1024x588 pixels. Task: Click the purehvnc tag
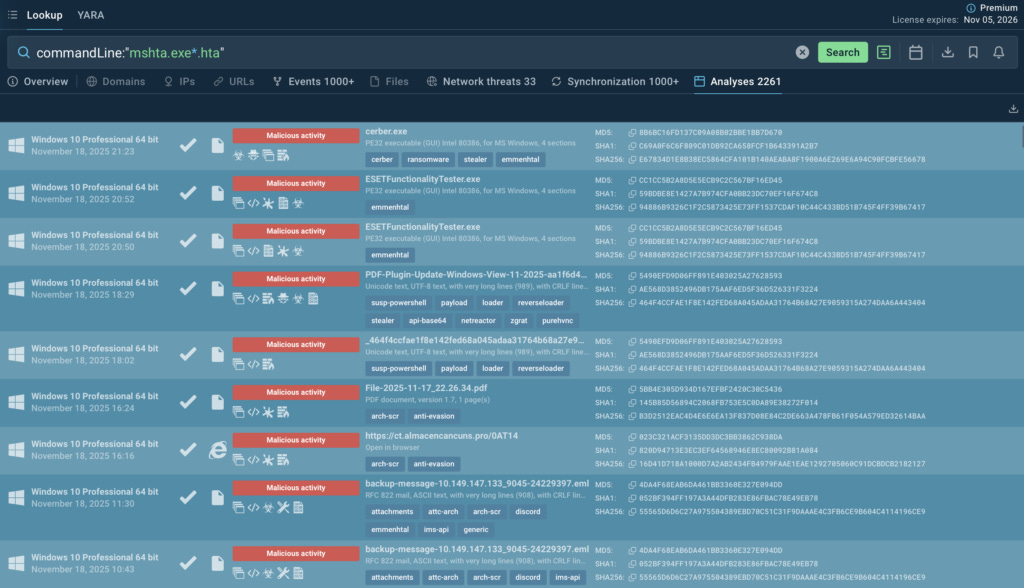(557, 321)
